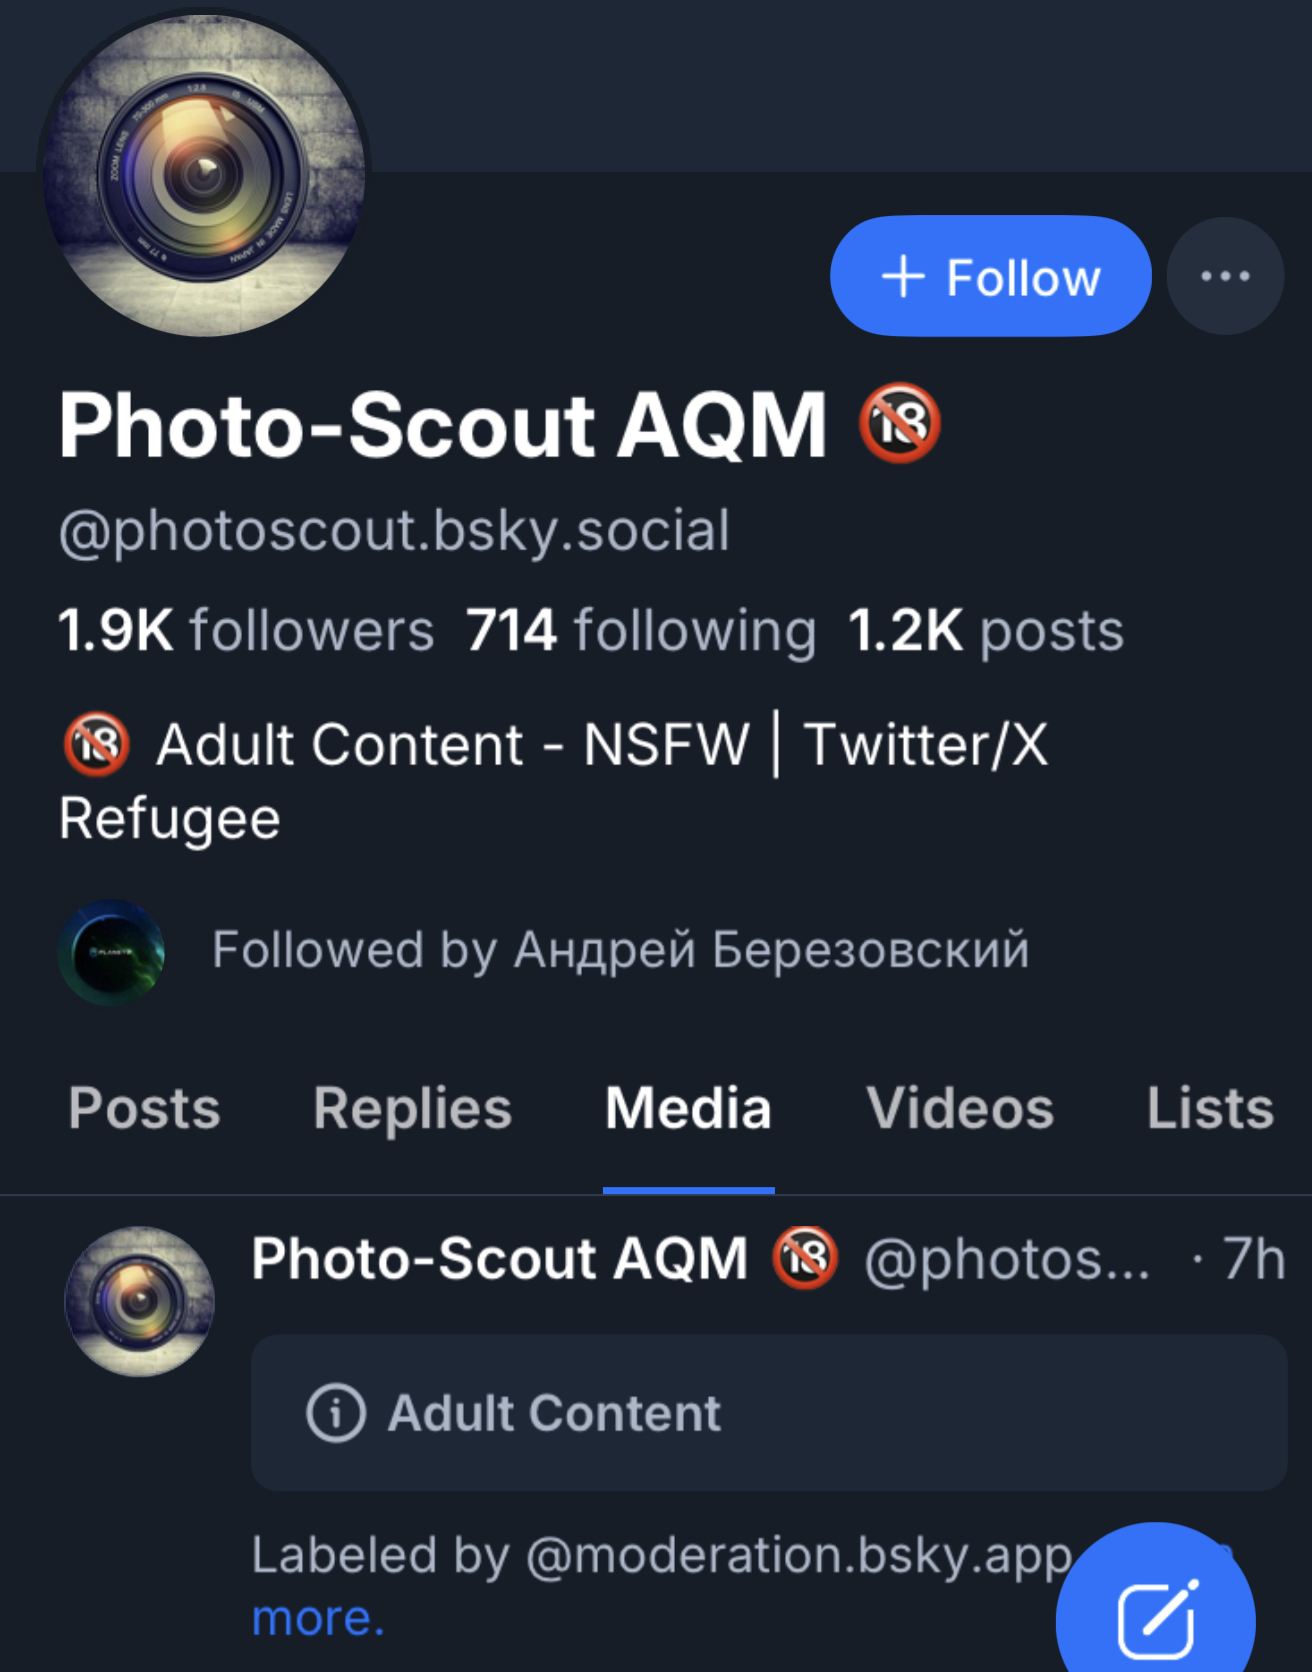The width and height of the screenshot is (1312, 1672).
Task: Open the 'Followed by Андрей Березовский' link
Action: (x=620, y=950)
